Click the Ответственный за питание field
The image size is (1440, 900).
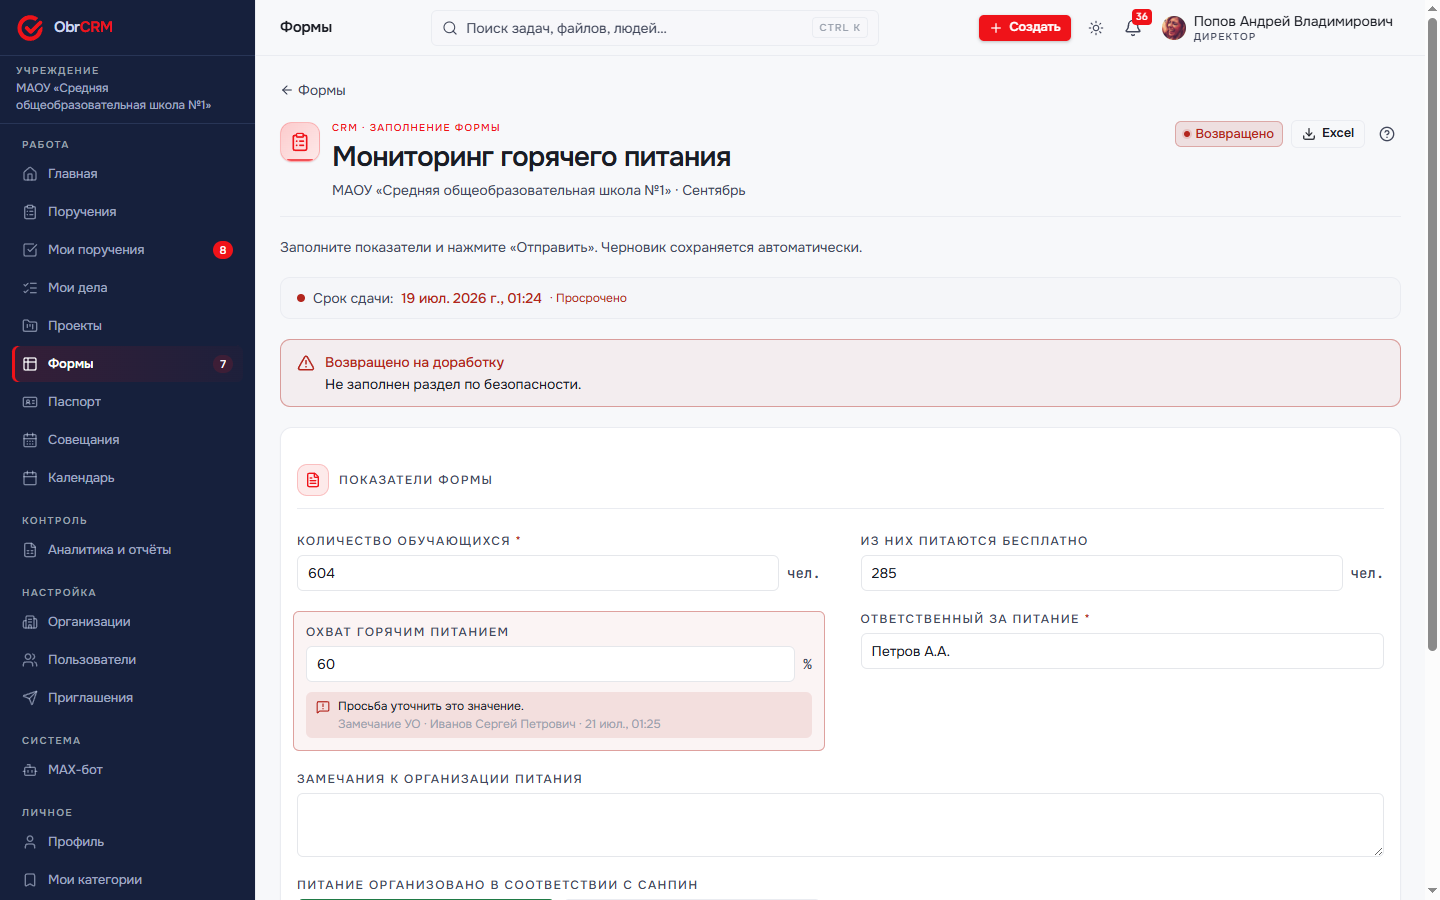pos(1122,651)
